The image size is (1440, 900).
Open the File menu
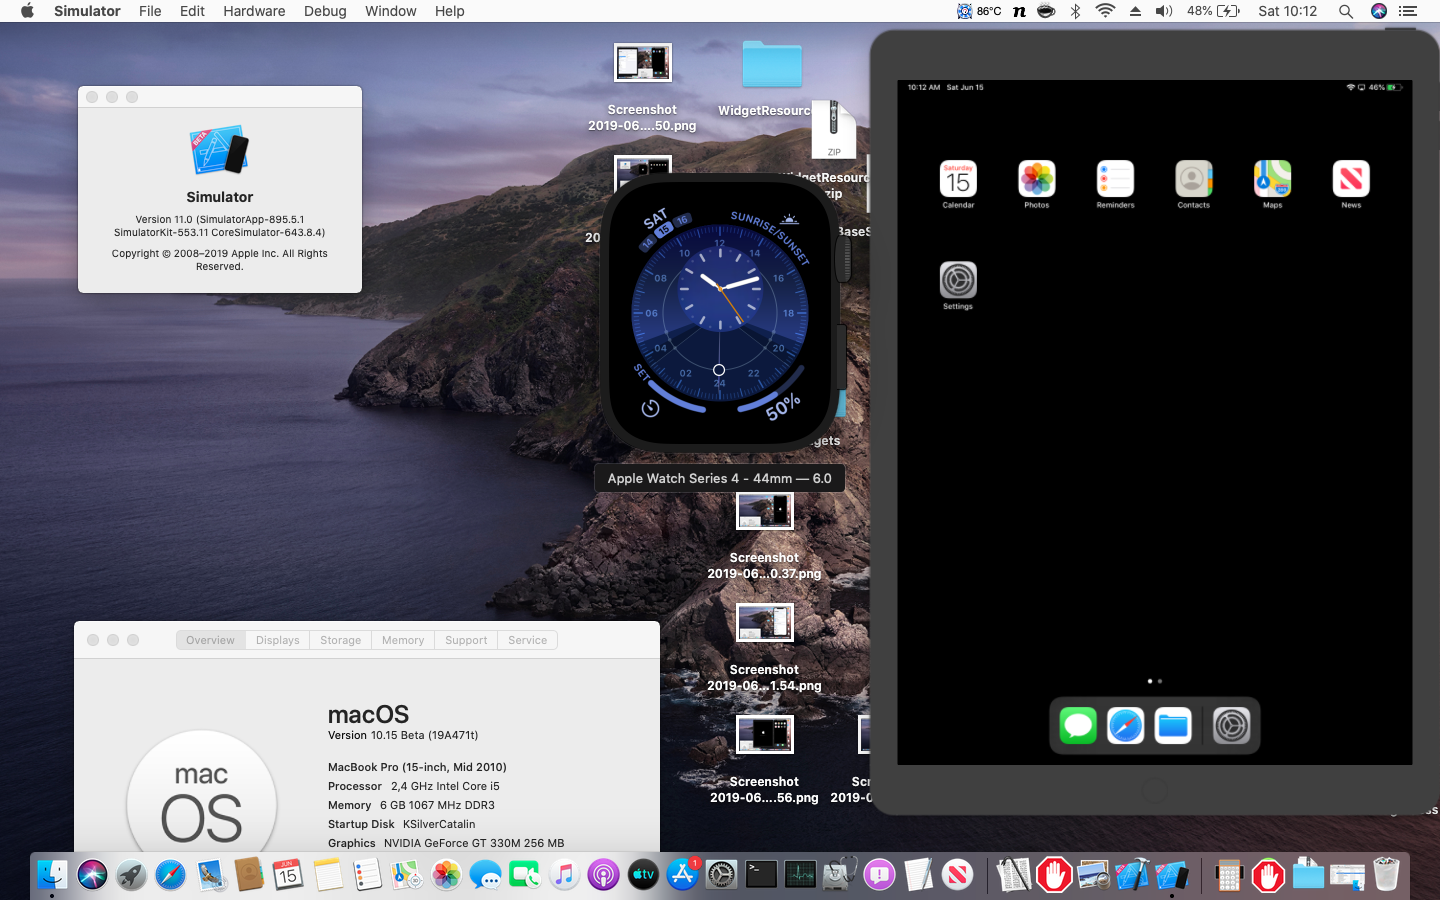(150, 11)
